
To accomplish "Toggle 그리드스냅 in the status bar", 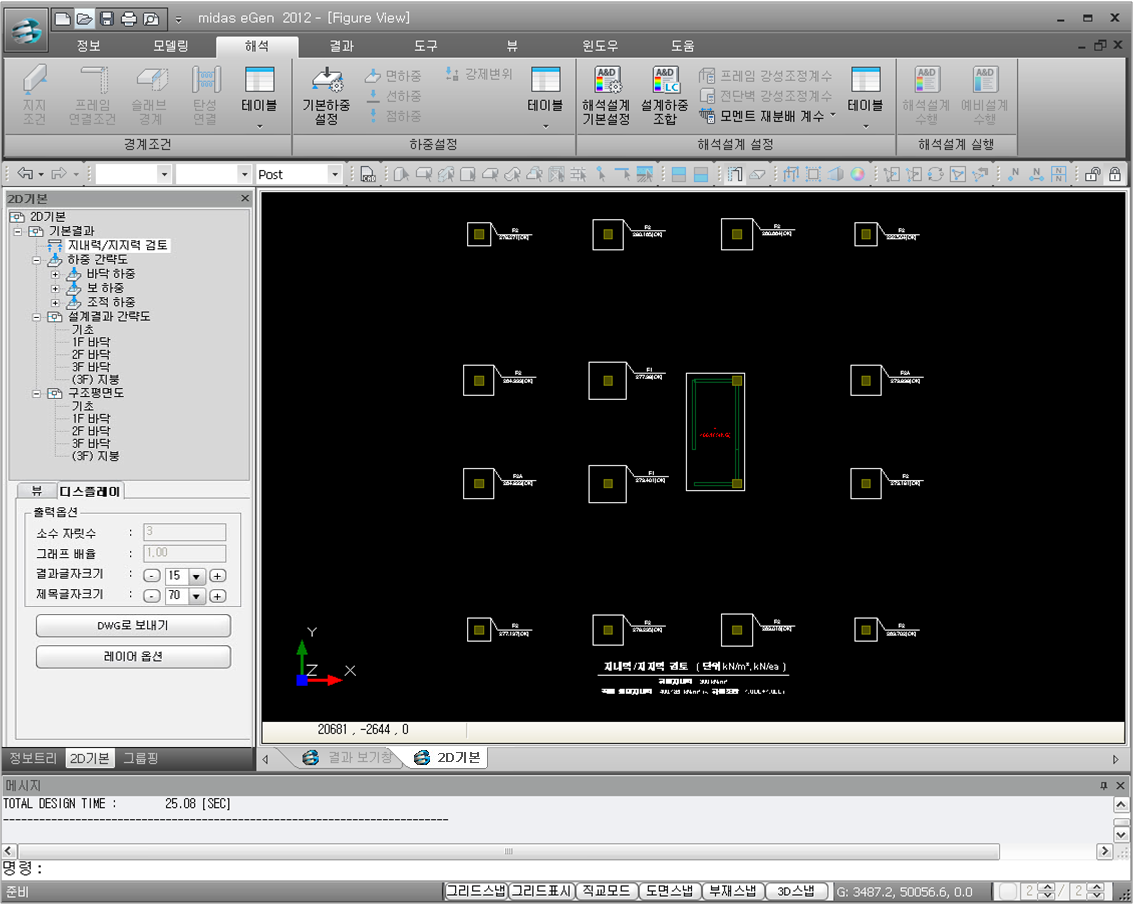I will click(475, 892).
